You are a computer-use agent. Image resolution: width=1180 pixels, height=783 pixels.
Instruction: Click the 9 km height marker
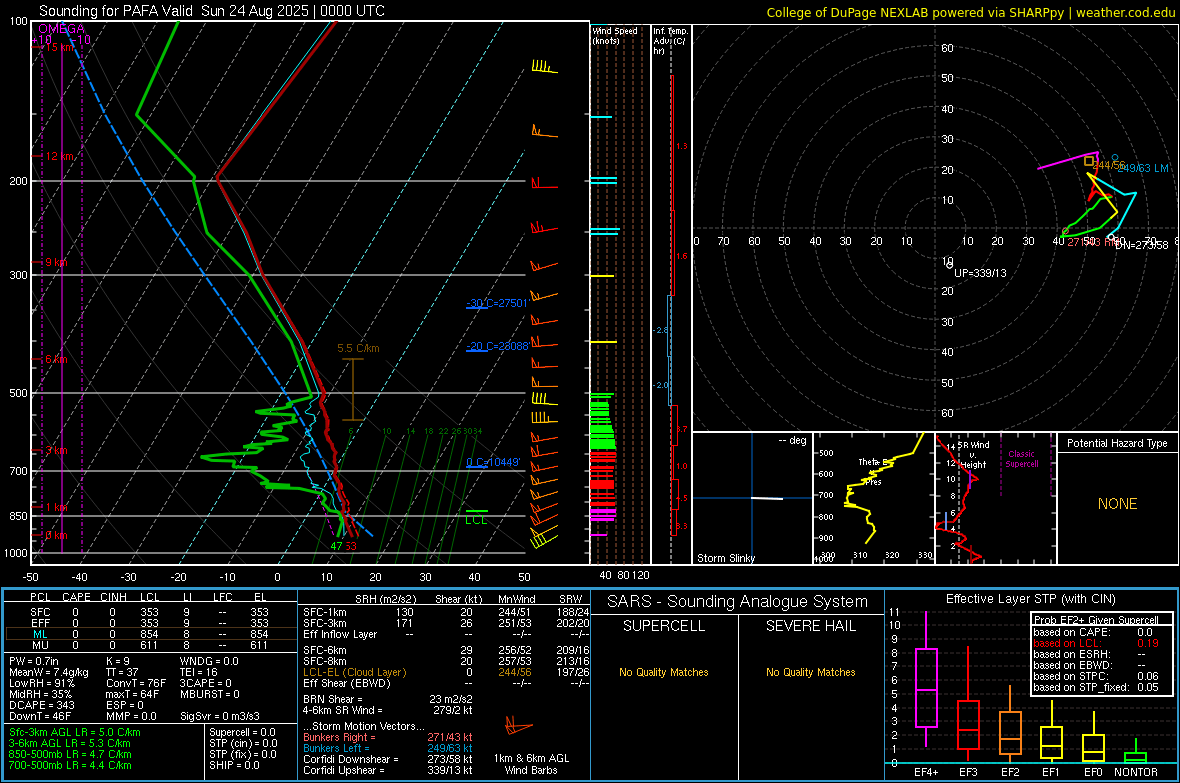coord(56,263)
